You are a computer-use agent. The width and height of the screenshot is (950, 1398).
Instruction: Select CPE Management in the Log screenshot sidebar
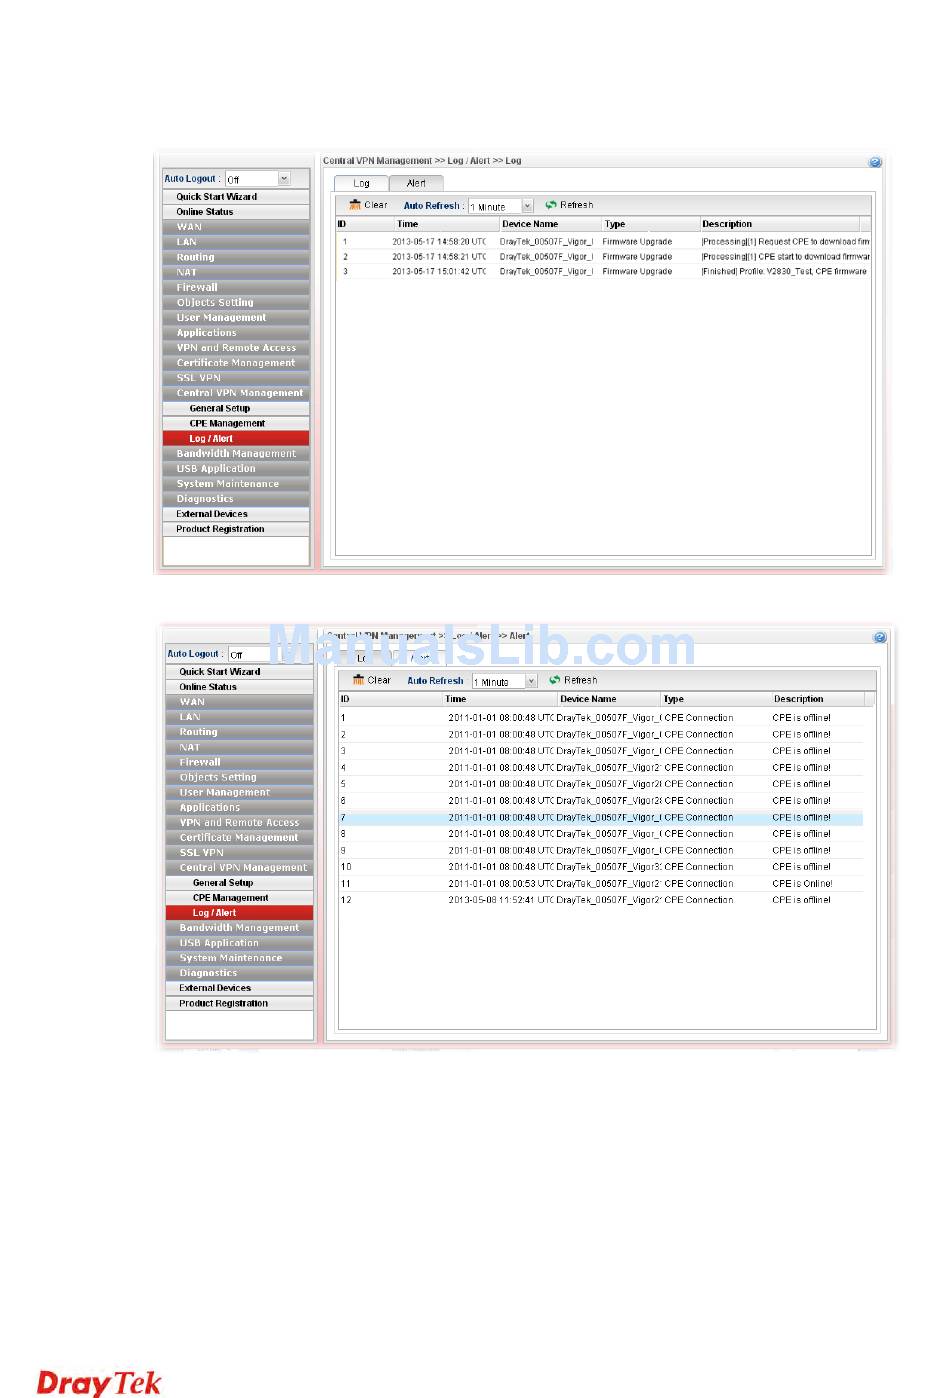[236, 423]
